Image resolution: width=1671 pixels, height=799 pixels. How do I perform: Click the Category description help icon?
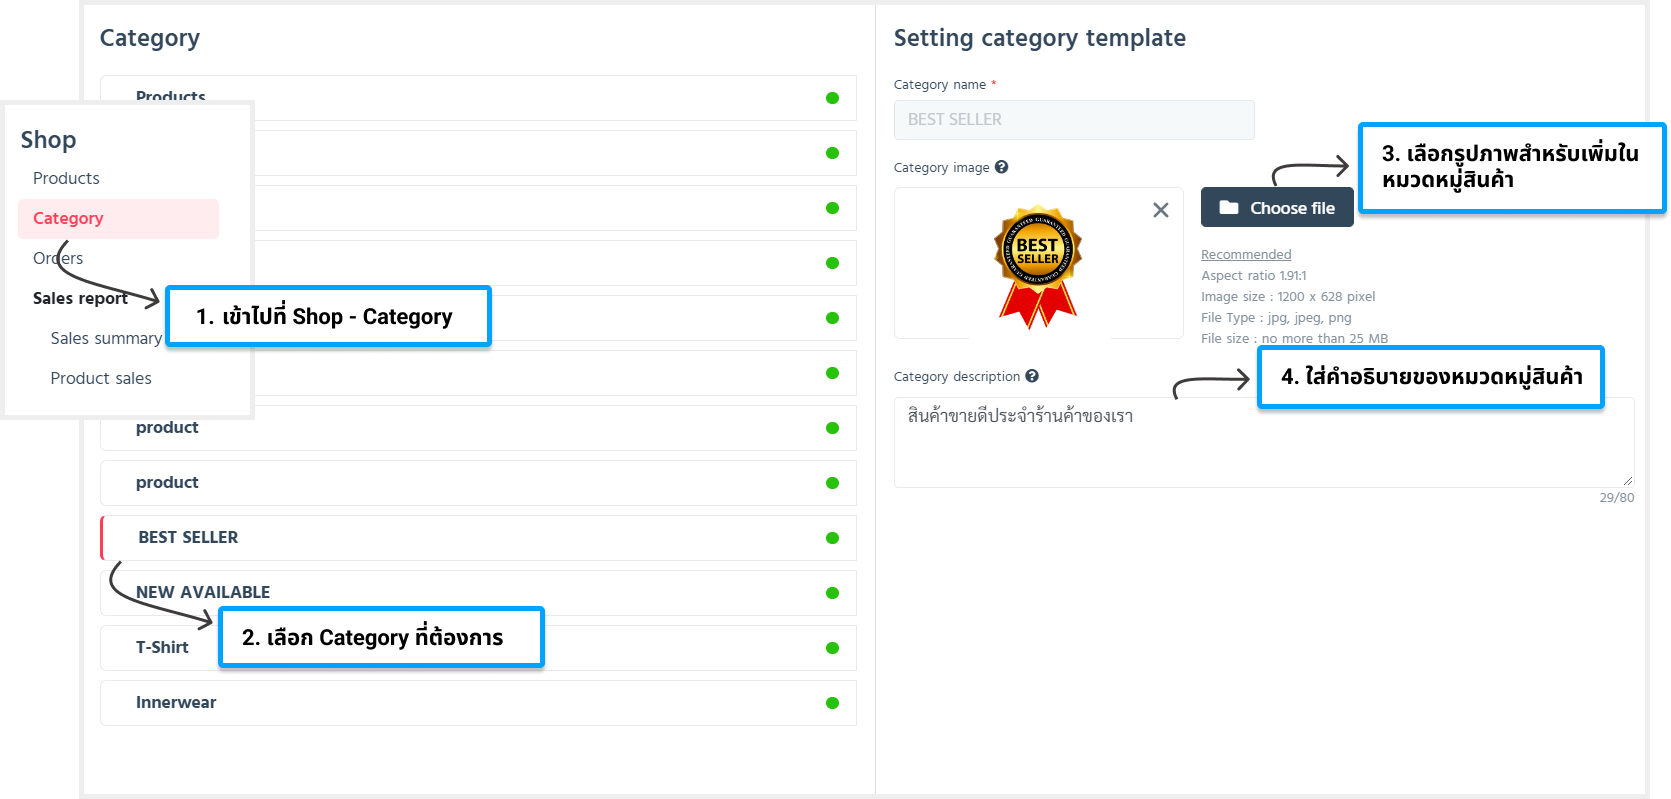point(1032,376)
